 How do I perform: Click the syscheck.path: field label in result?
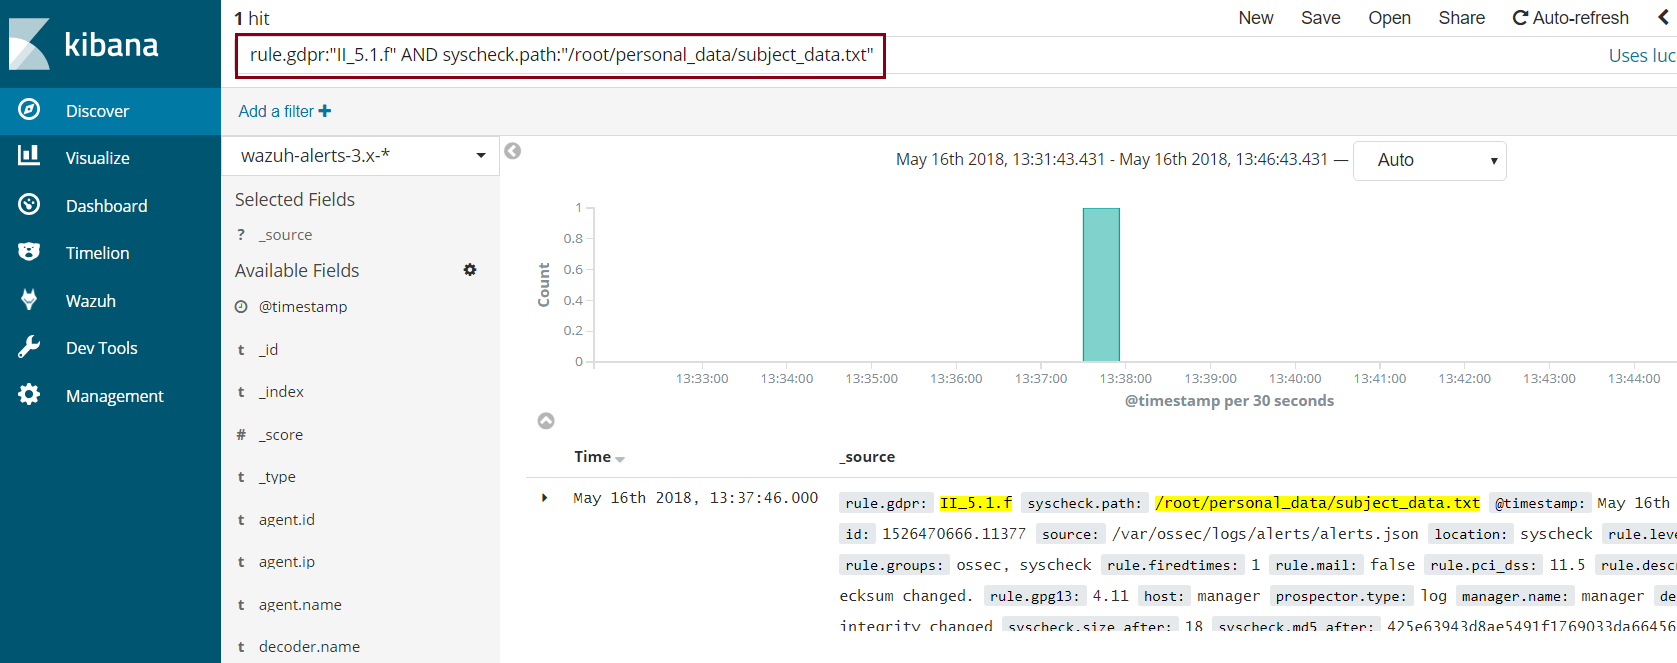(x=1084, y=503)
